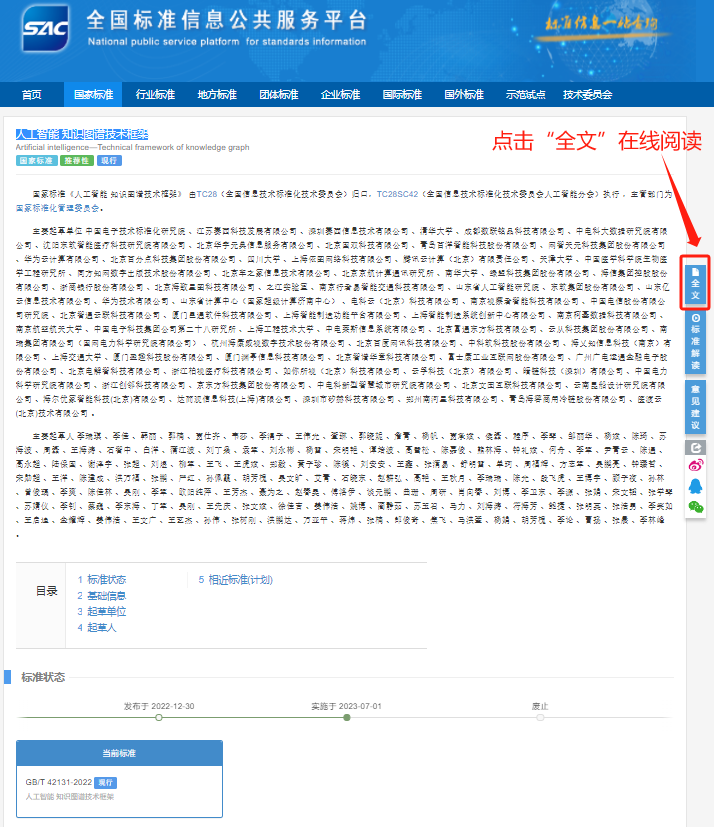
Task: Switch to the 行业标准 tab
Action: 155,95
